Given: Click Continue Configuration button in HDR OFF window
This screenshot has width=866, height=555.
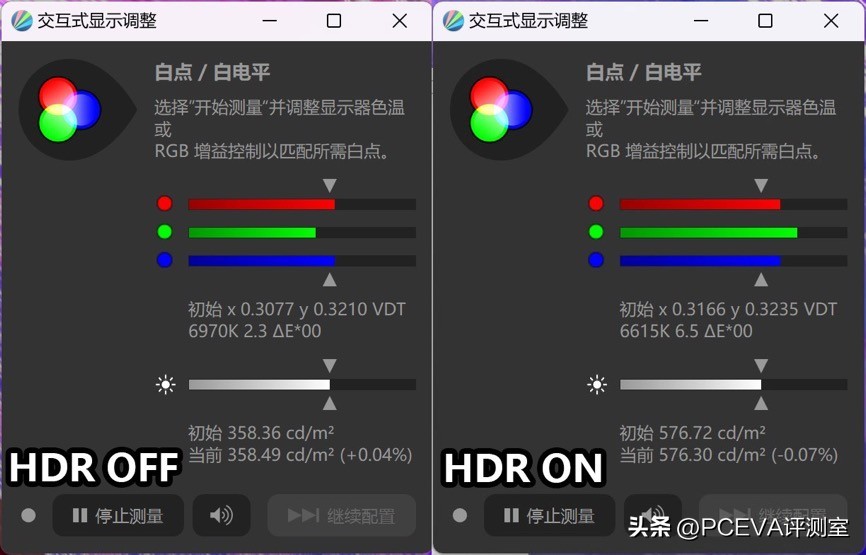Looking at the screenshot, I should [342, 516].
